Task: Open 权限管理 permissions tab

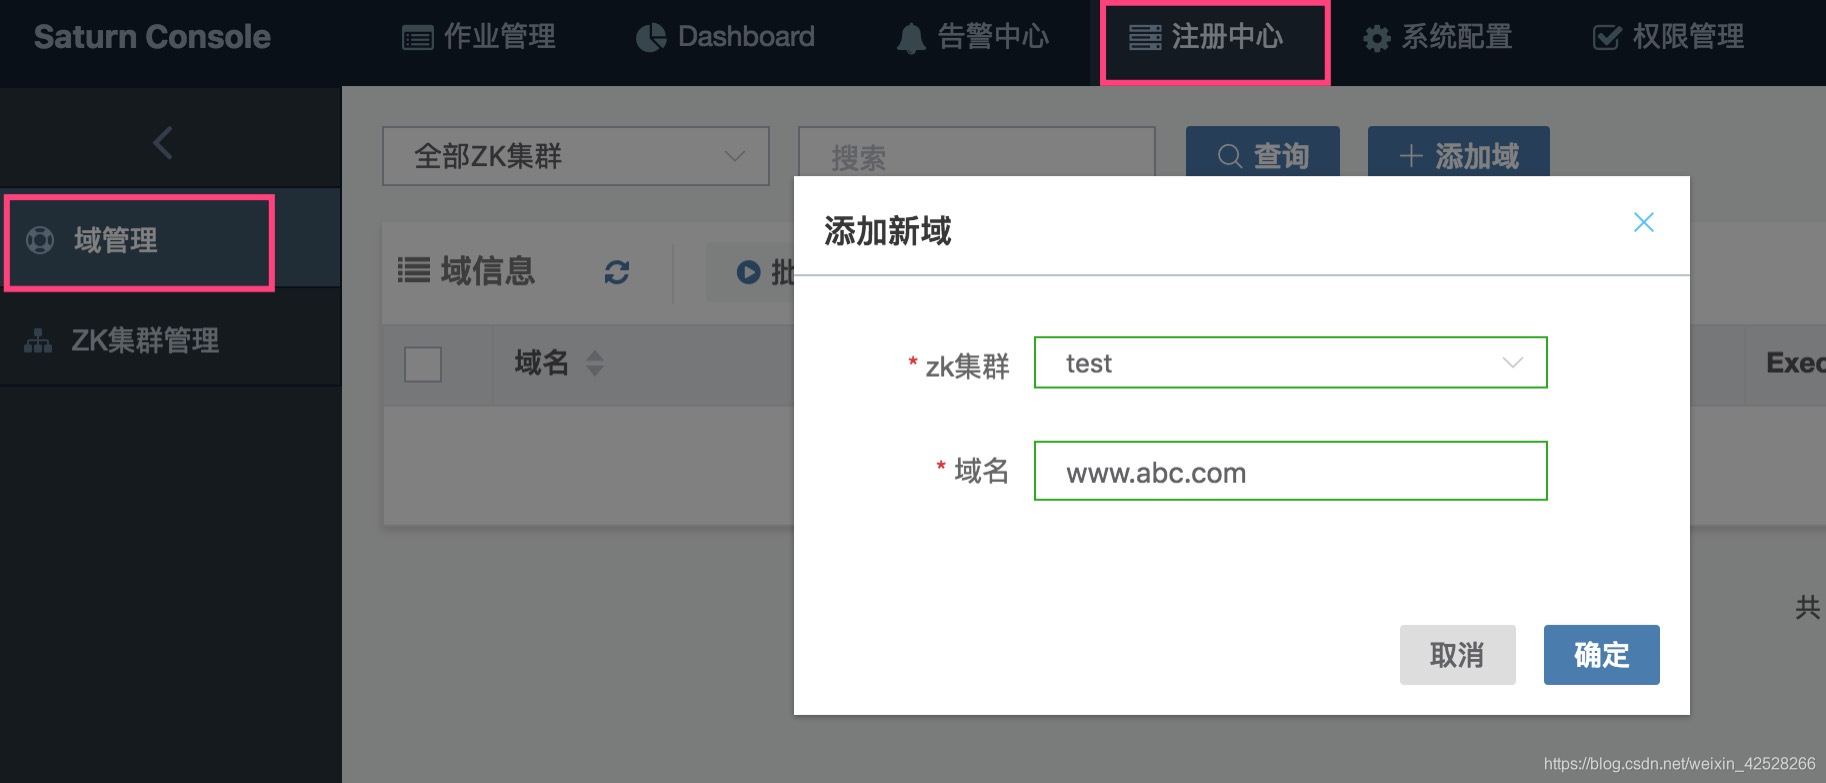Action: coord(1668,37)
